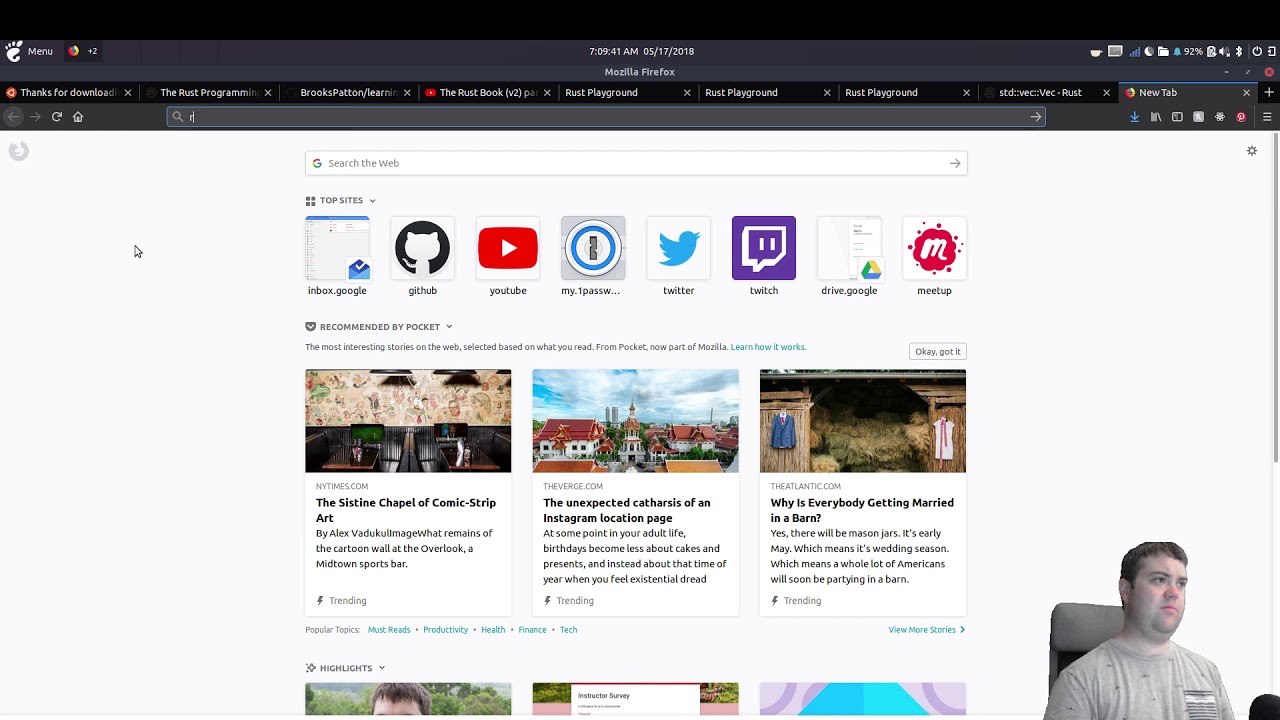Open Learn how it works link
Viewport: 1280px width, 720px height.
768,347
